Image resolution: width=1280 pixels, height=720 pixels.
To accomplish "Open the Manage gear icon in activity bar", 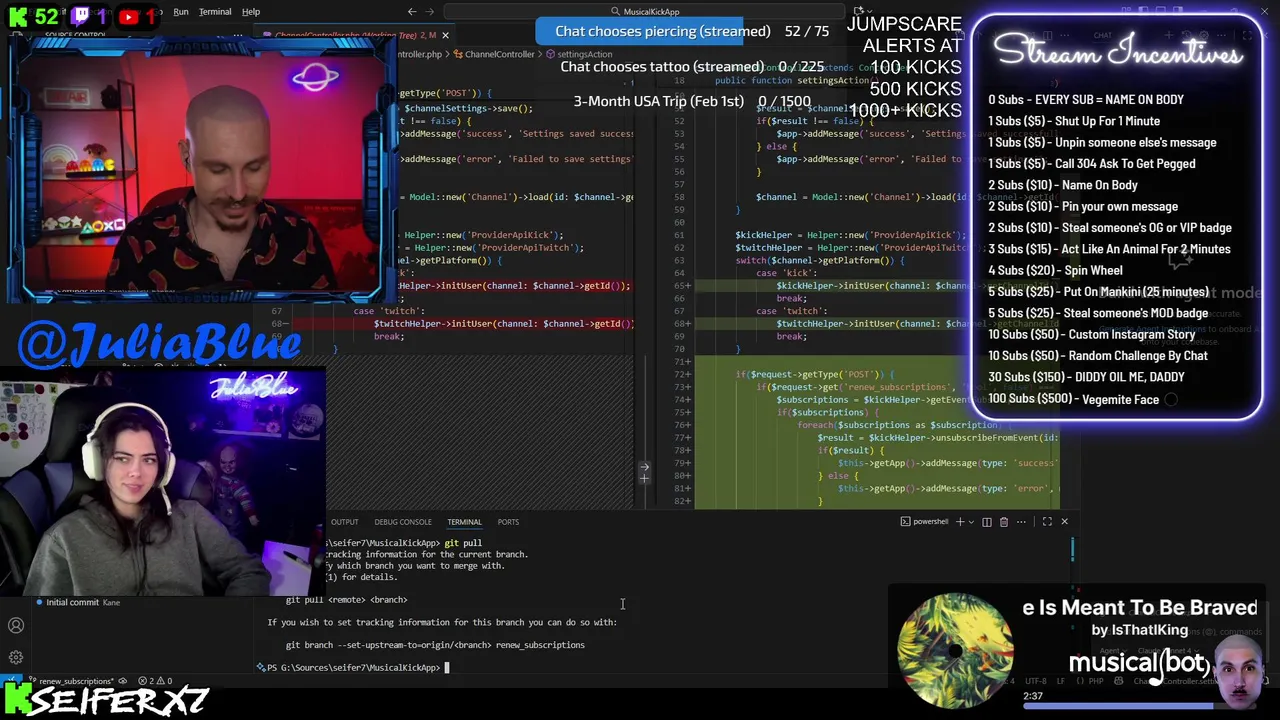I will [16, 657].
